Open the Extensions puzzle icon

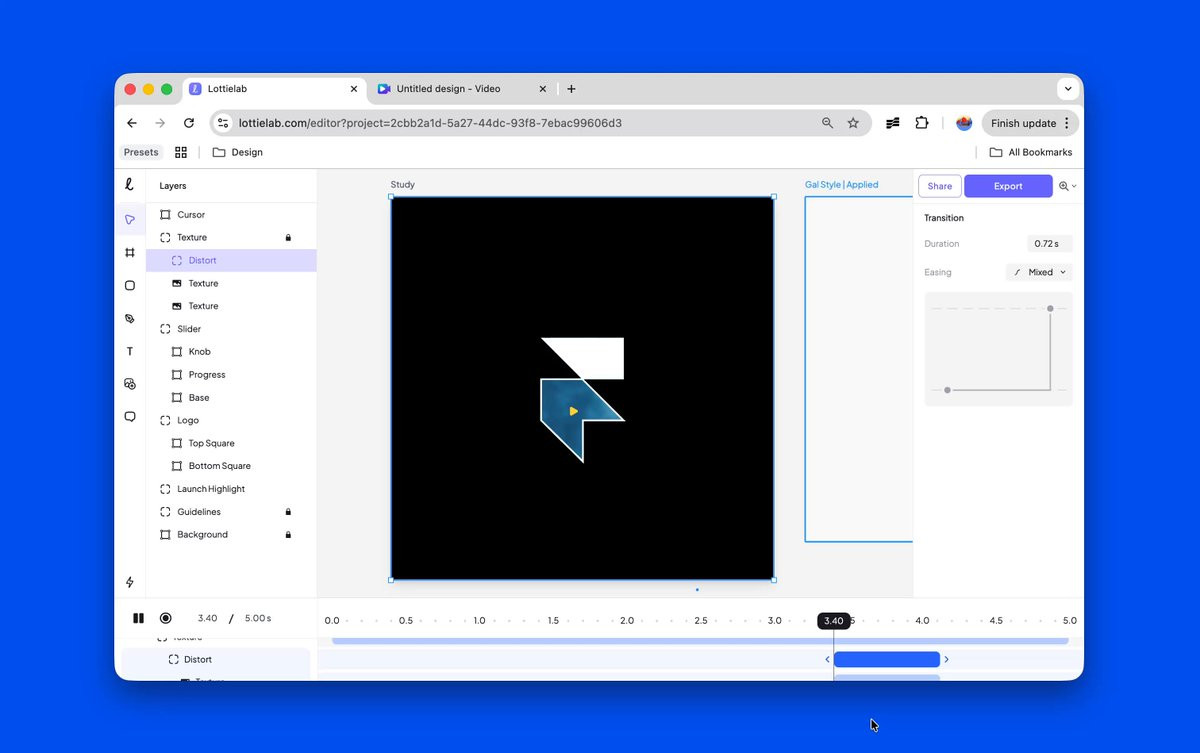922,123
